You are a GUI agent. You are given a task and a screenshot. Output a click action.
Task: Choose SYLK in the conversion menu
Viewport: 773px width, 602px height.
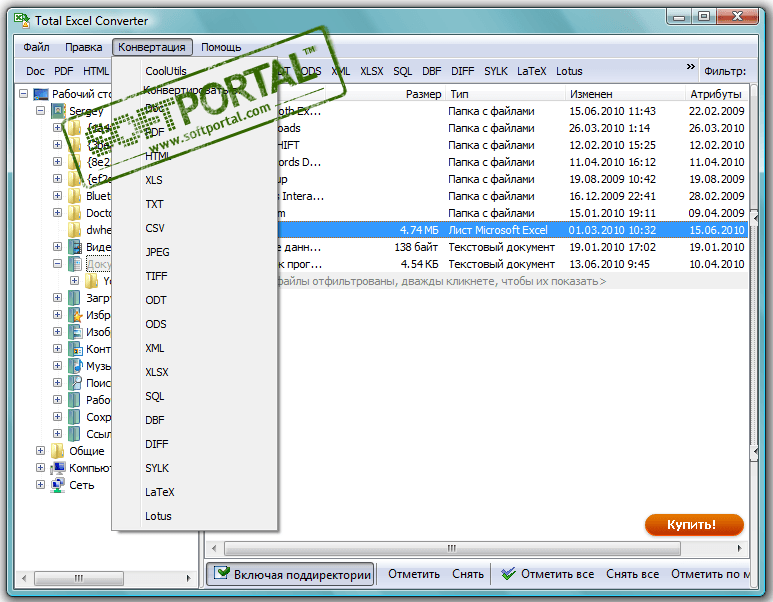click(x=157, y=468)
